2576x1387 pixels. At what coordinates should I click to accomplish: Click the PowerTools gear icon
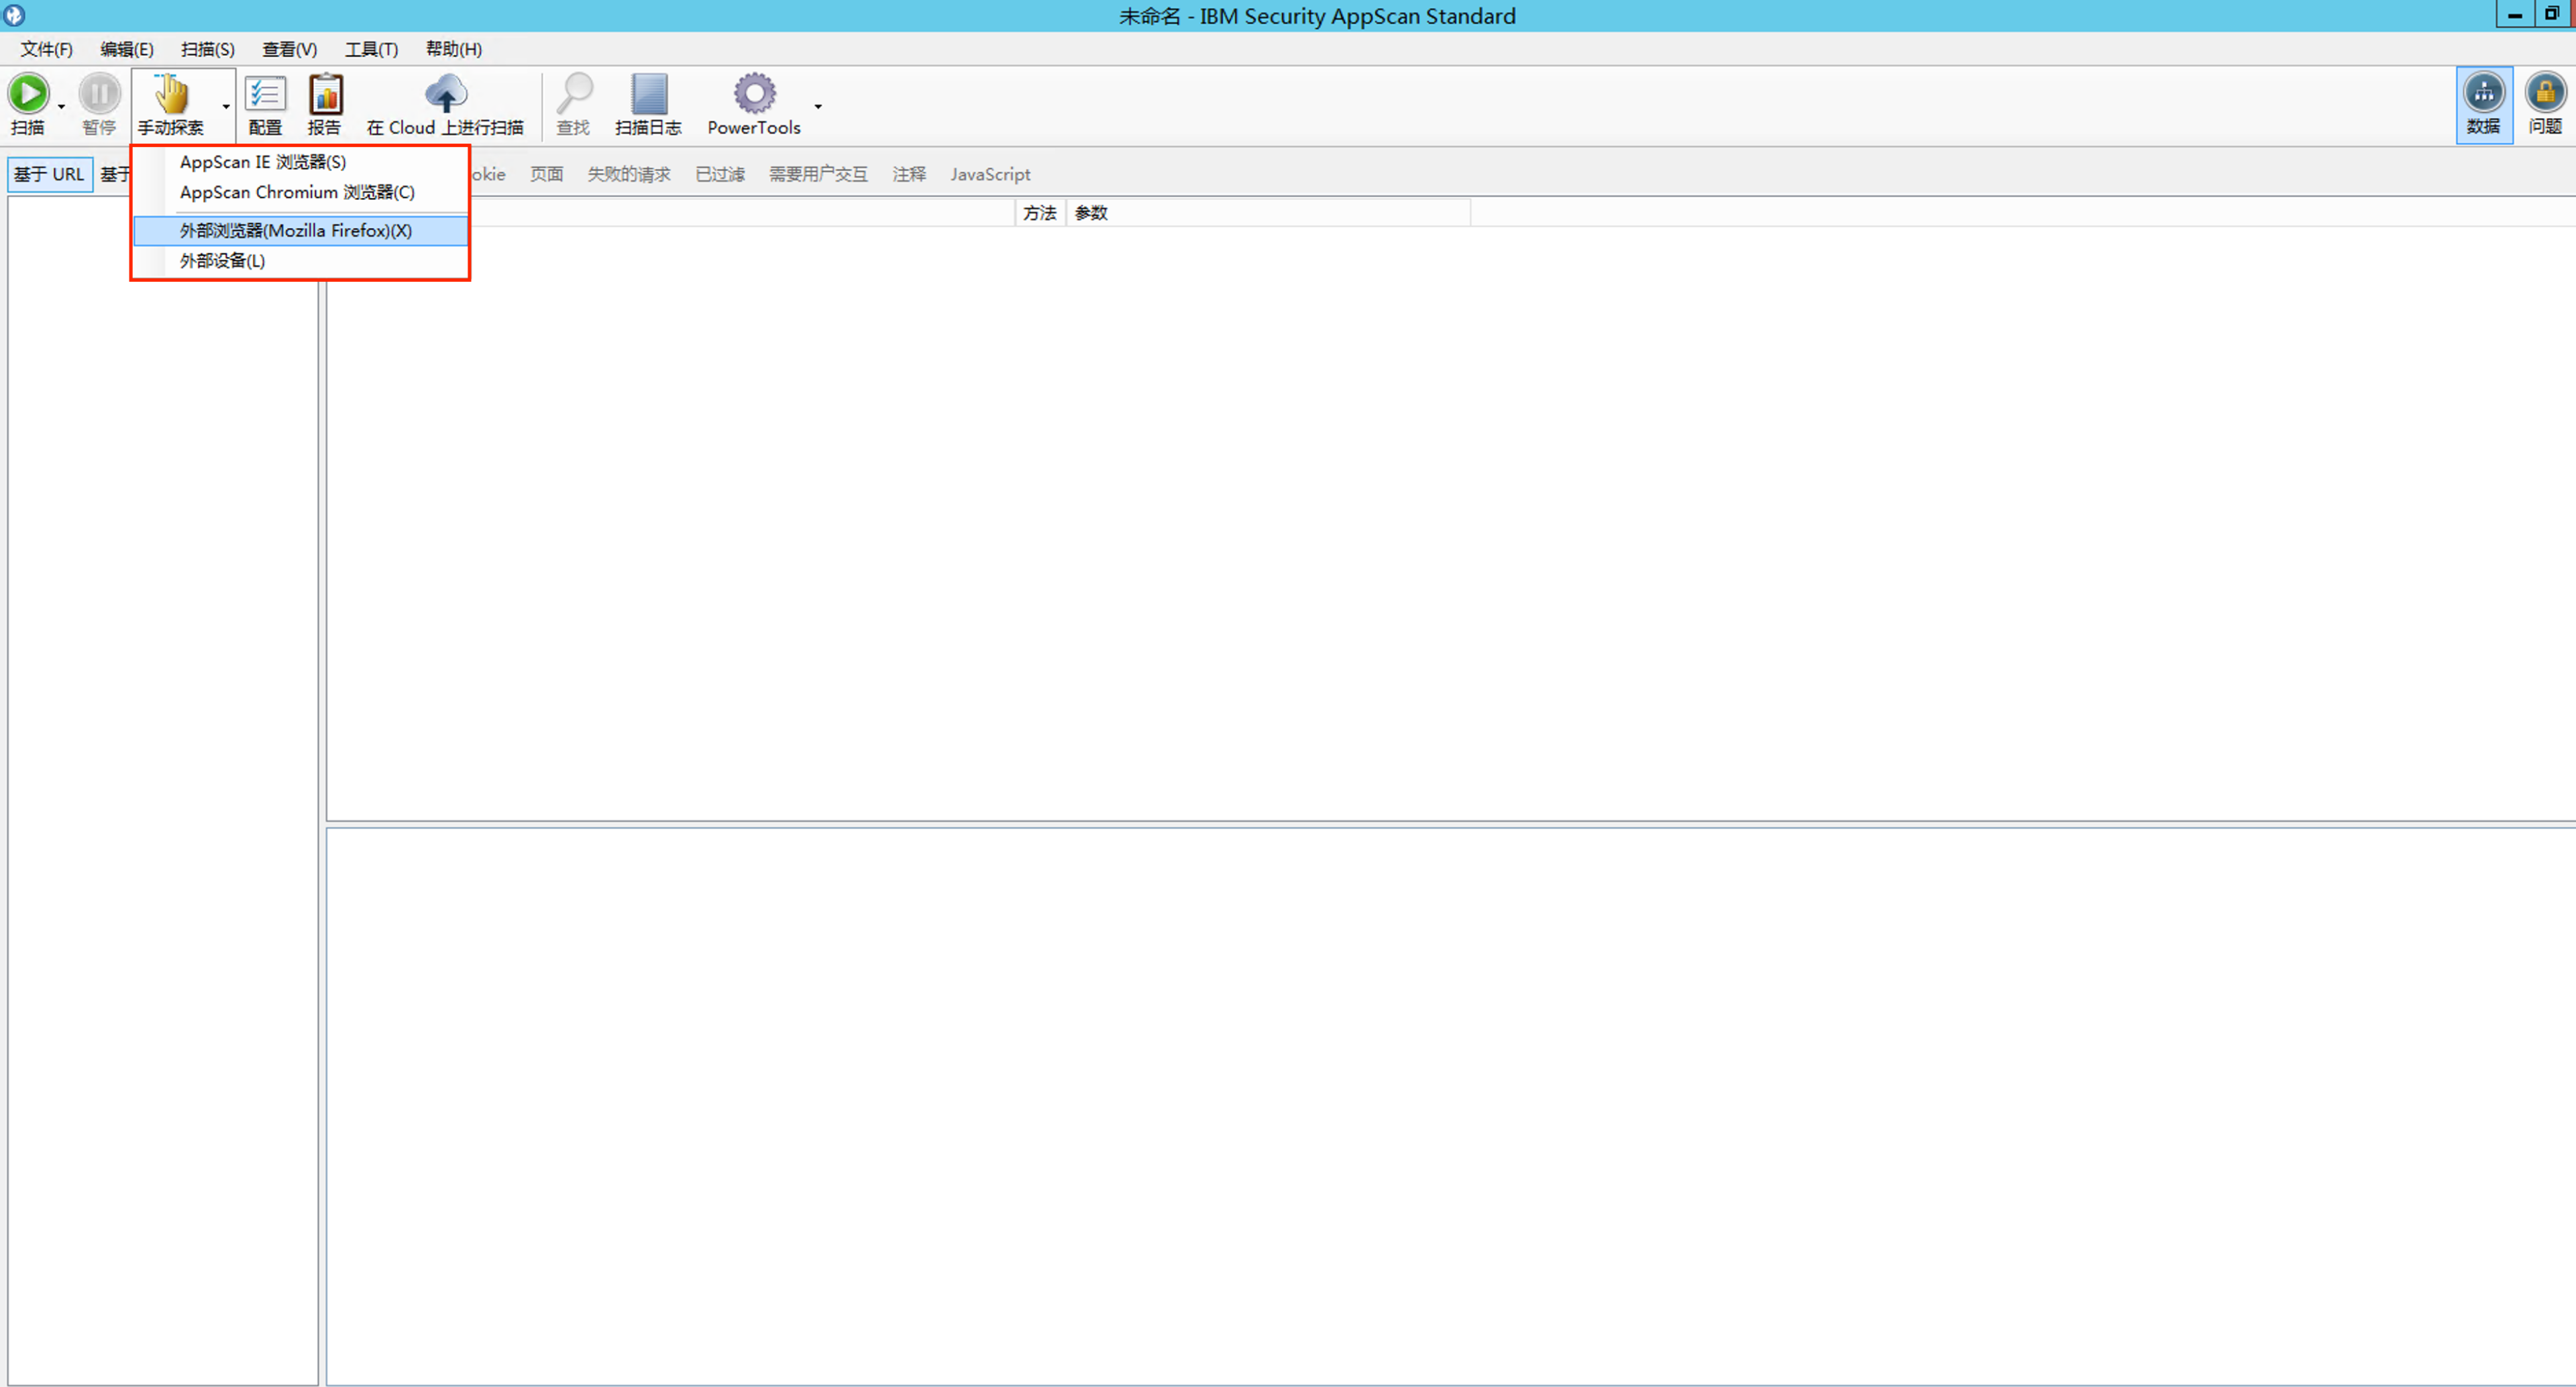coord(754,93)
